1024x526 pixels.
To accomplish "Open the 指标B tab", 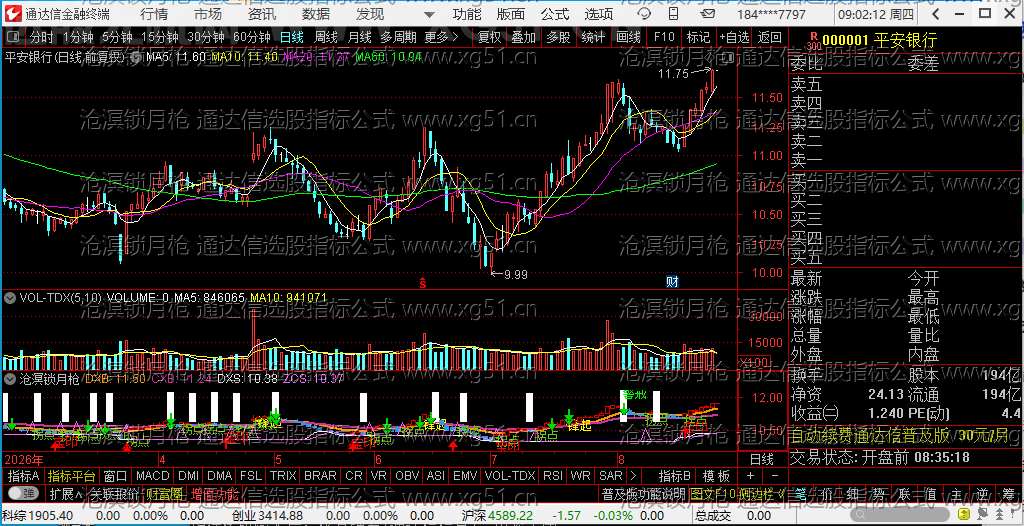I will [x=675, y=476].
